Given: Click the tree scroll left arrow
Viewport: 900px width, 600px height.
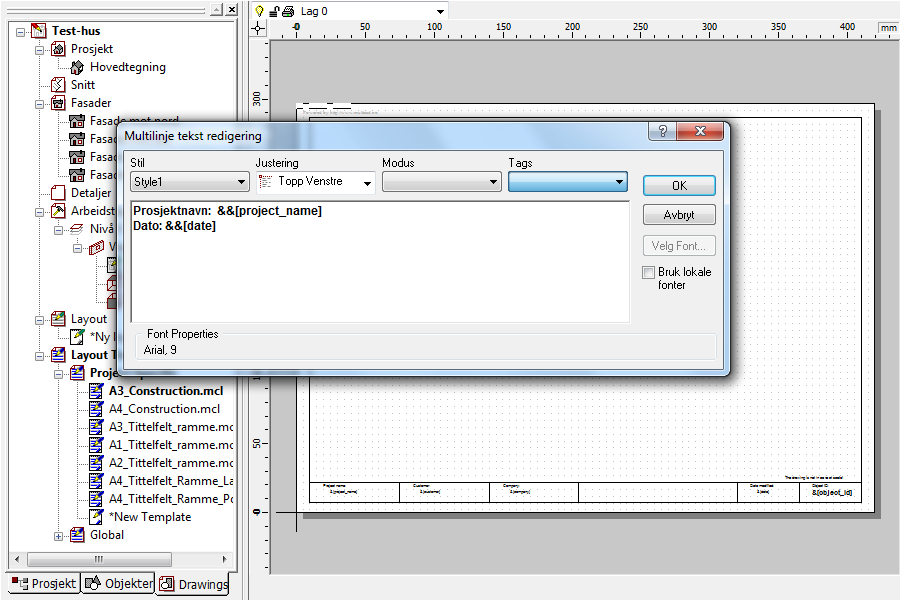Looking at the screenshot, I should pyautogui.click(x=17, y=559).
